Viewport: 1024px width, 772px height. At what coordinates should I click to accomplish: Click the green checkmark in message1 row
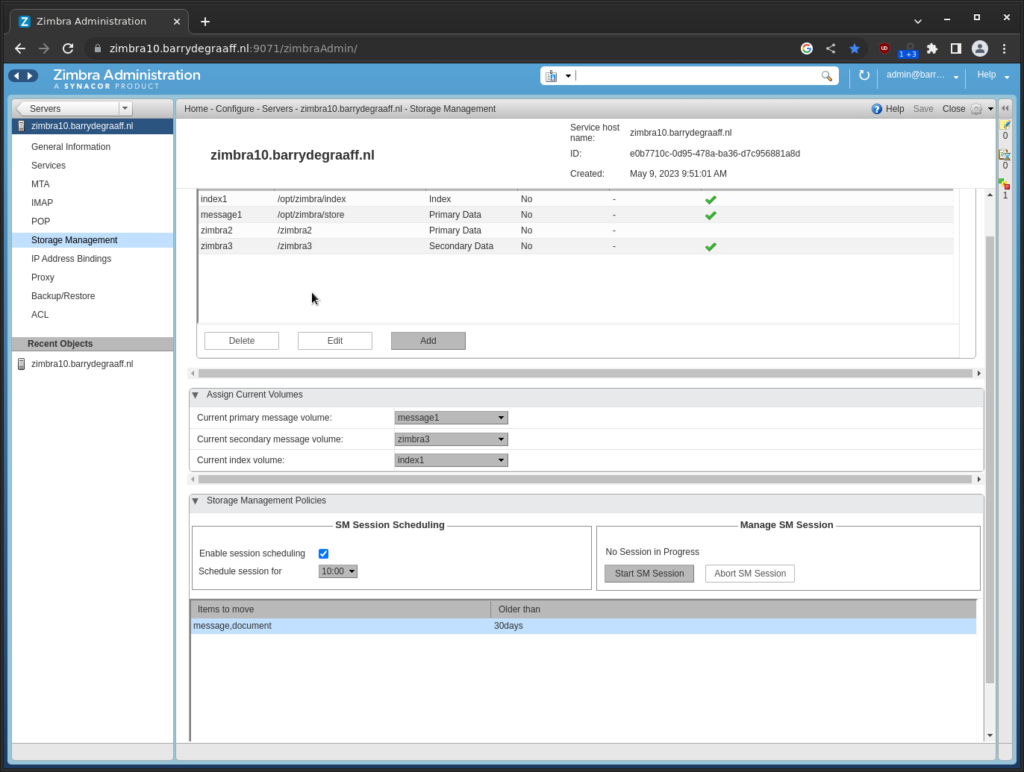[711, 216]
